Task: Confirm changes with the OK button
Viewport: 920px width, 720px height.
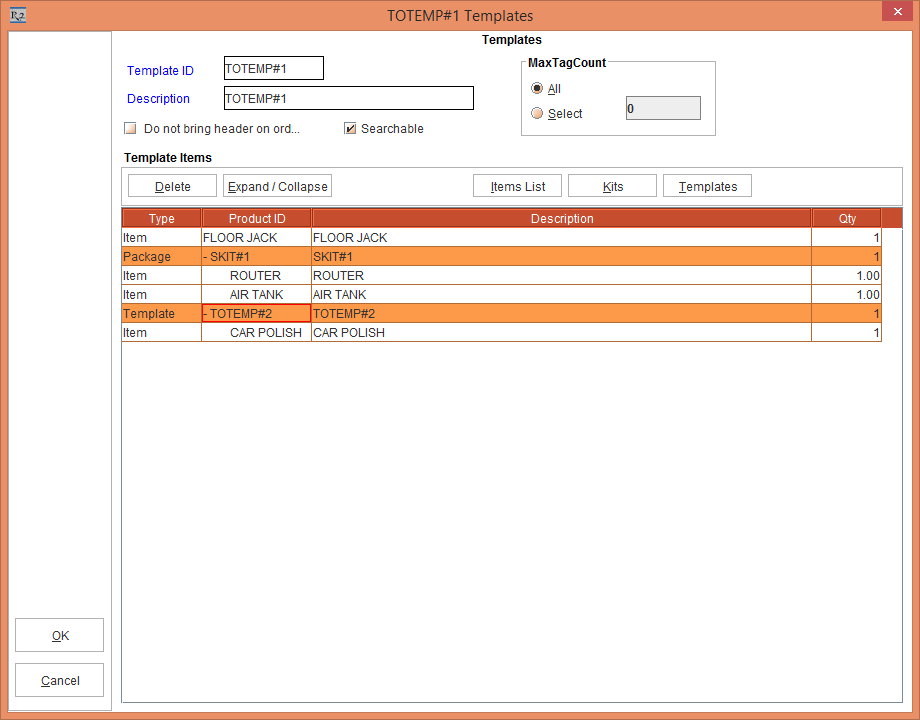Action: [59, 634]
